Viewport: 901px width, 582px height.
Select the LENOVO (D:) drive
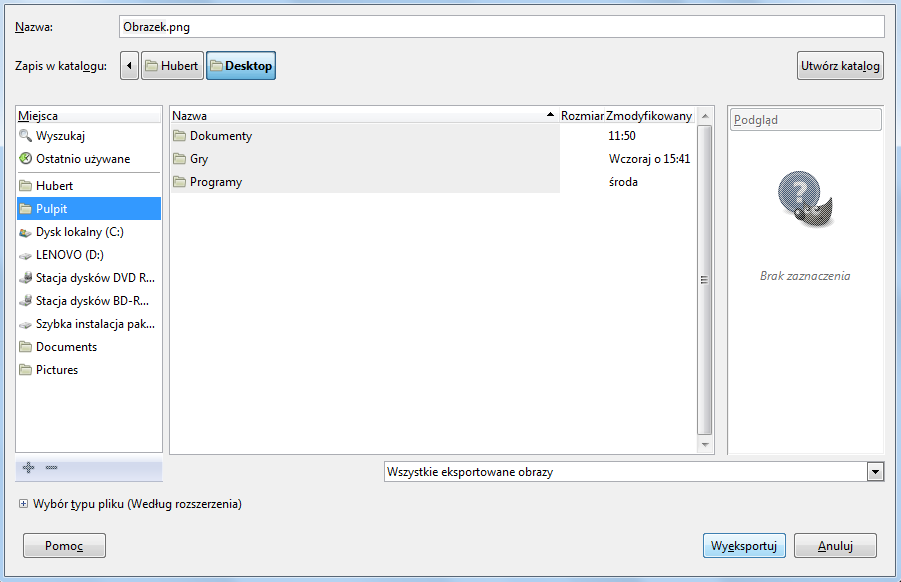point(69,254)
